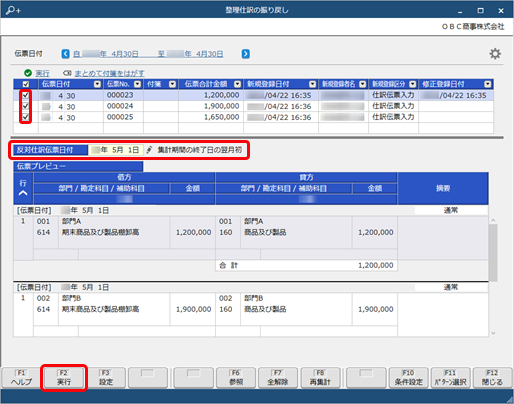Viewport: 514px width, 404px height.
Task: Click the F10 条件設定 function button
Action: (408, 378)
